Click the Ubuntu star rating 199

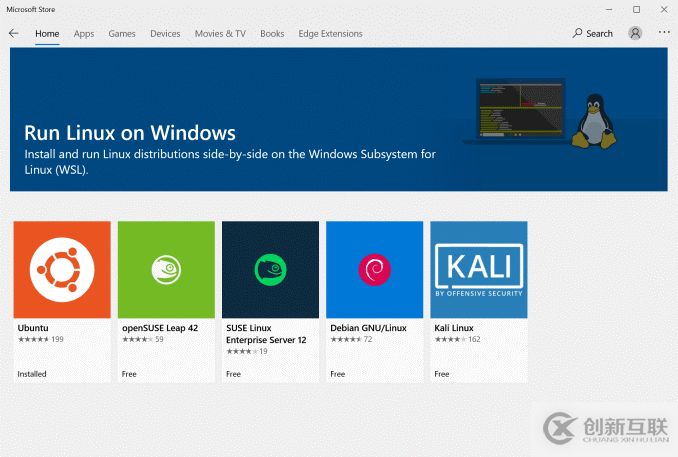(x=41, y=339)
